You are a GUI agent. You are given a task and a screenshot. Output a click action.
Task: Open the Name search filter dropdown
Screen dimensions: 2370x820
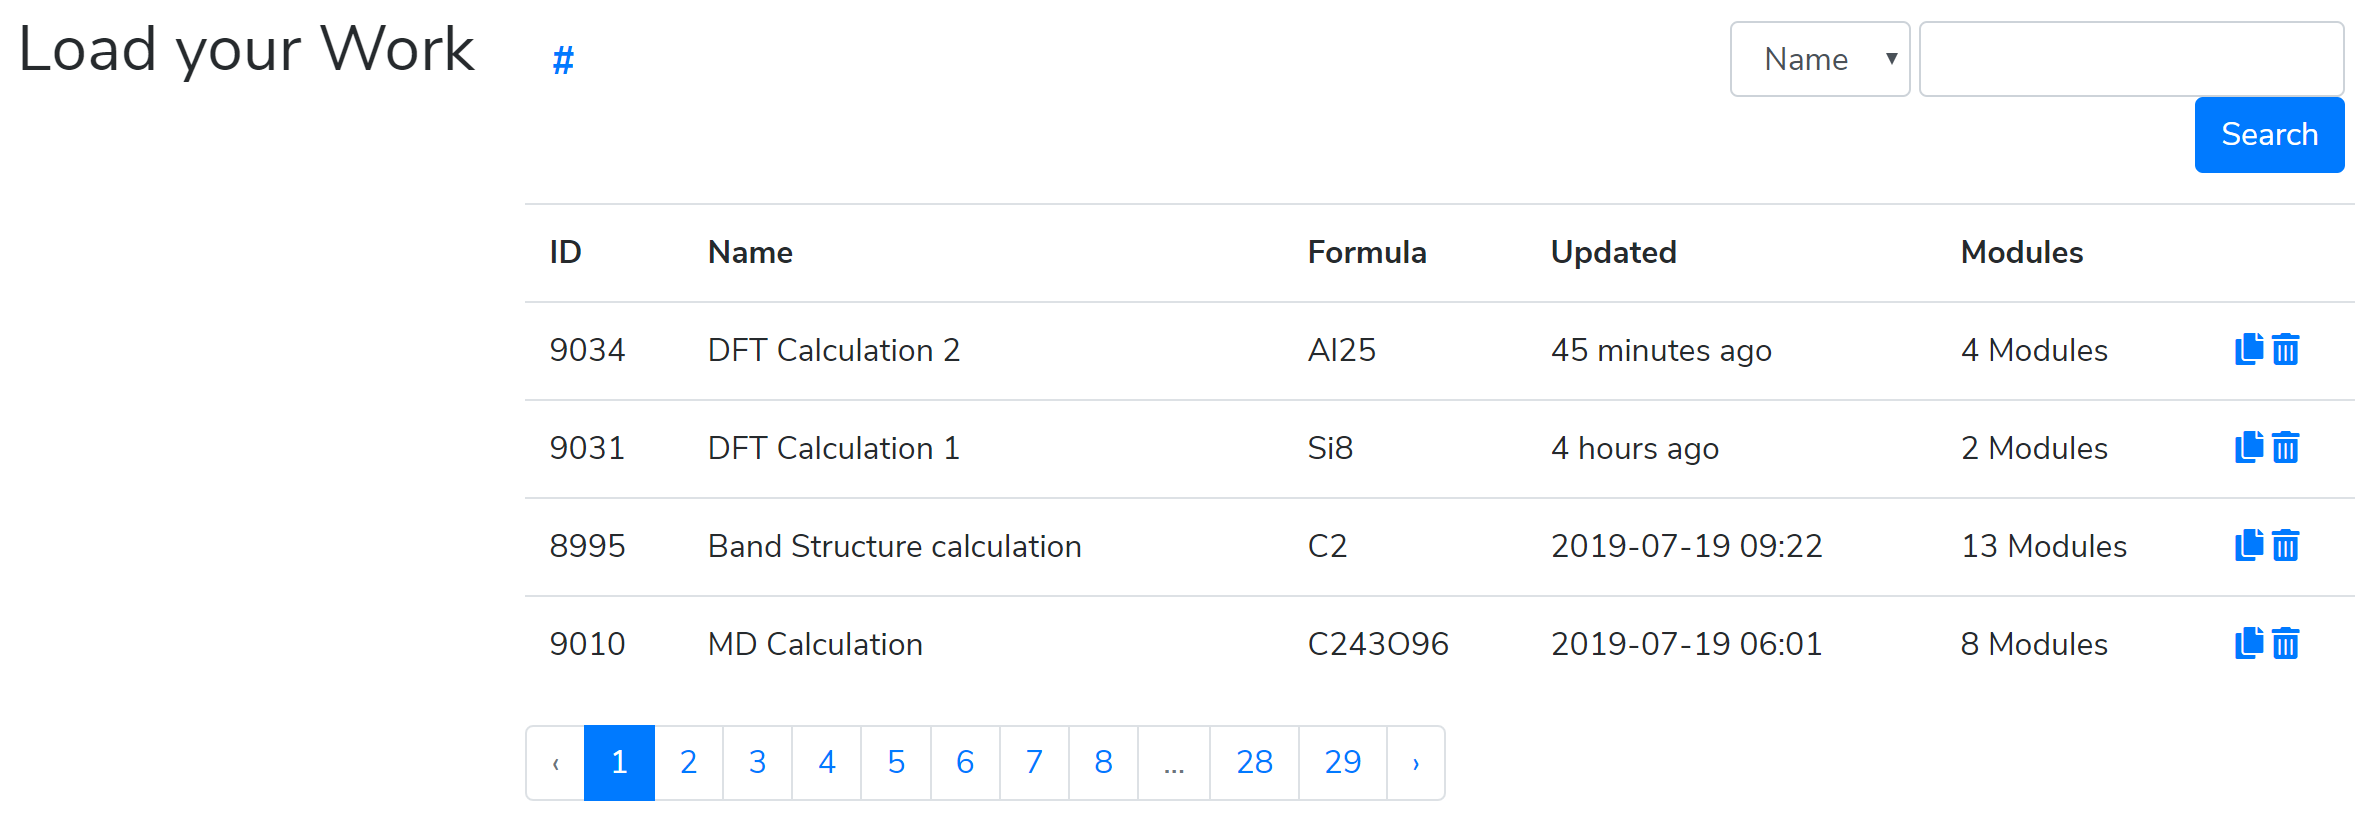(x=1819, y=59)
